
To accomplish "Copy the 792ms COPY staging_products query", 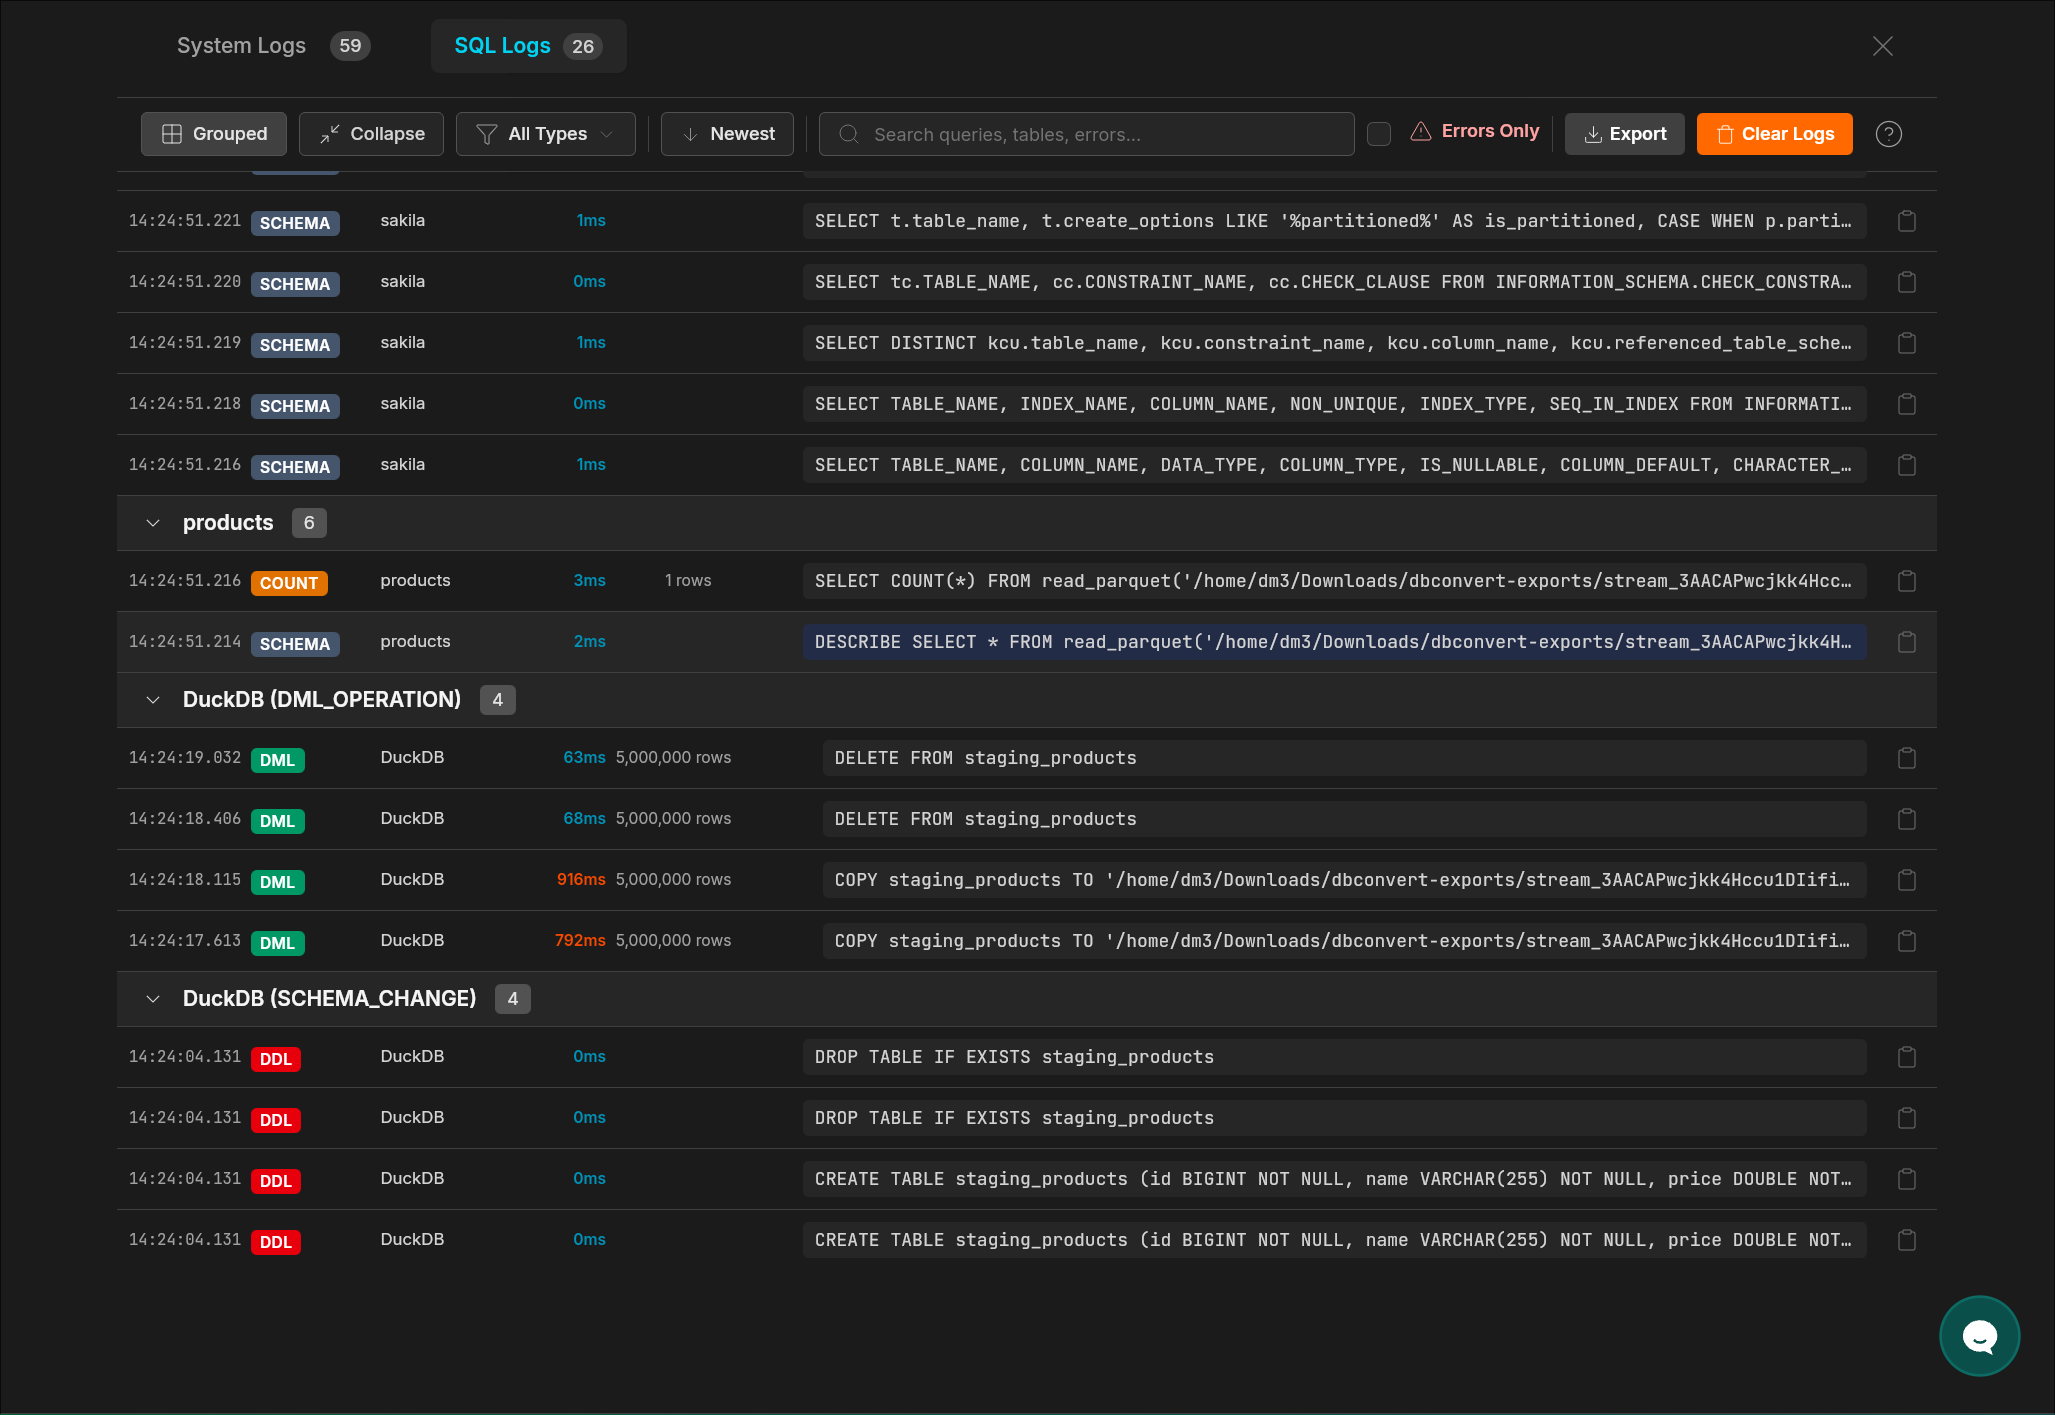I will point(1906,941).
